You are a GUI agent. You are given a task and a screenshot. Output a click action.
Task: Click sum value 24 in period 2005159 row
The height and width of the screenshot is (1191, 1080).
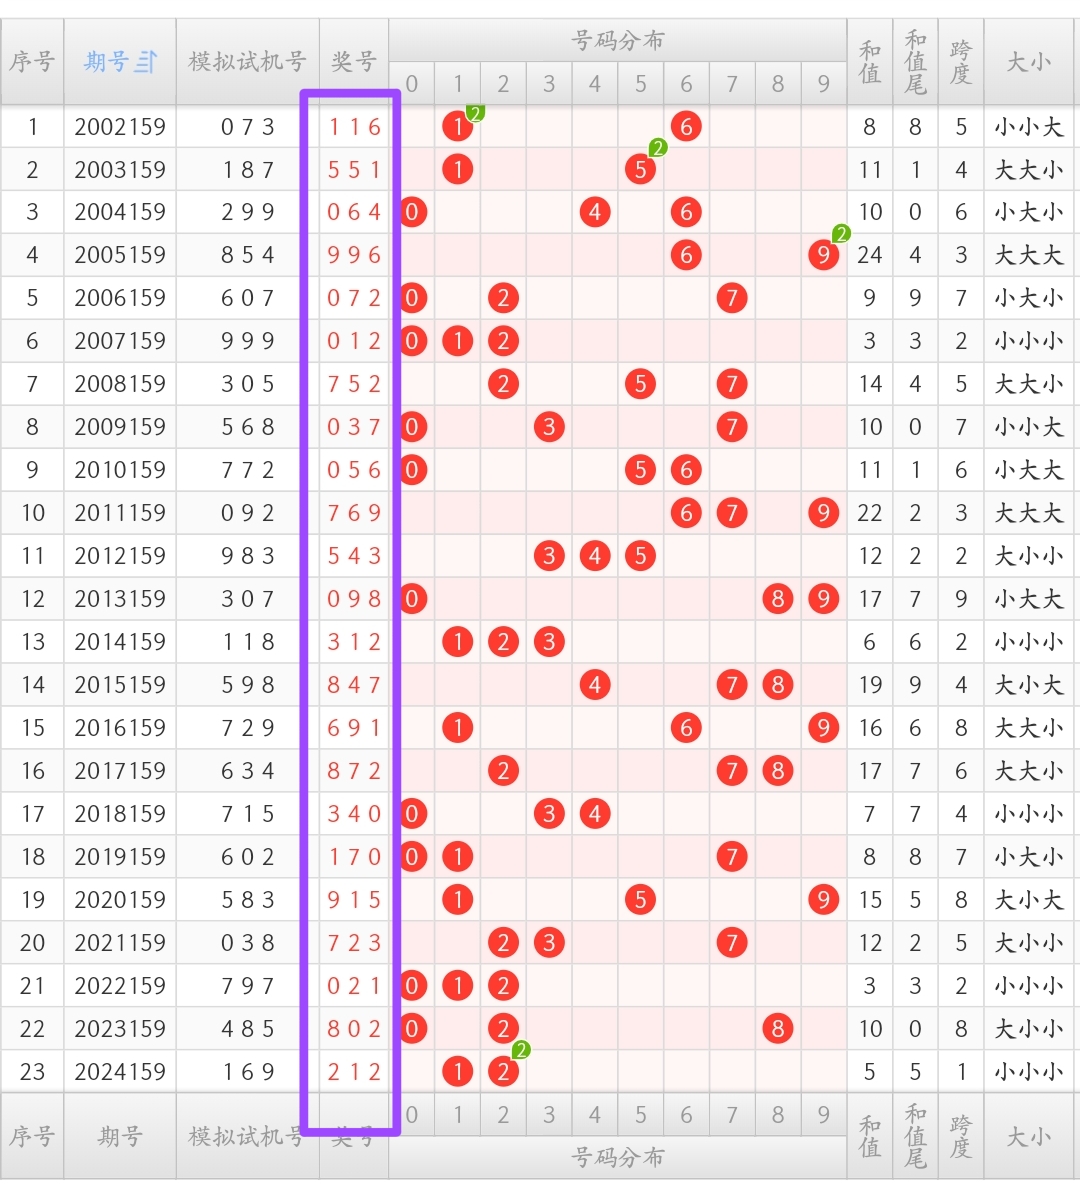(870, 255)
